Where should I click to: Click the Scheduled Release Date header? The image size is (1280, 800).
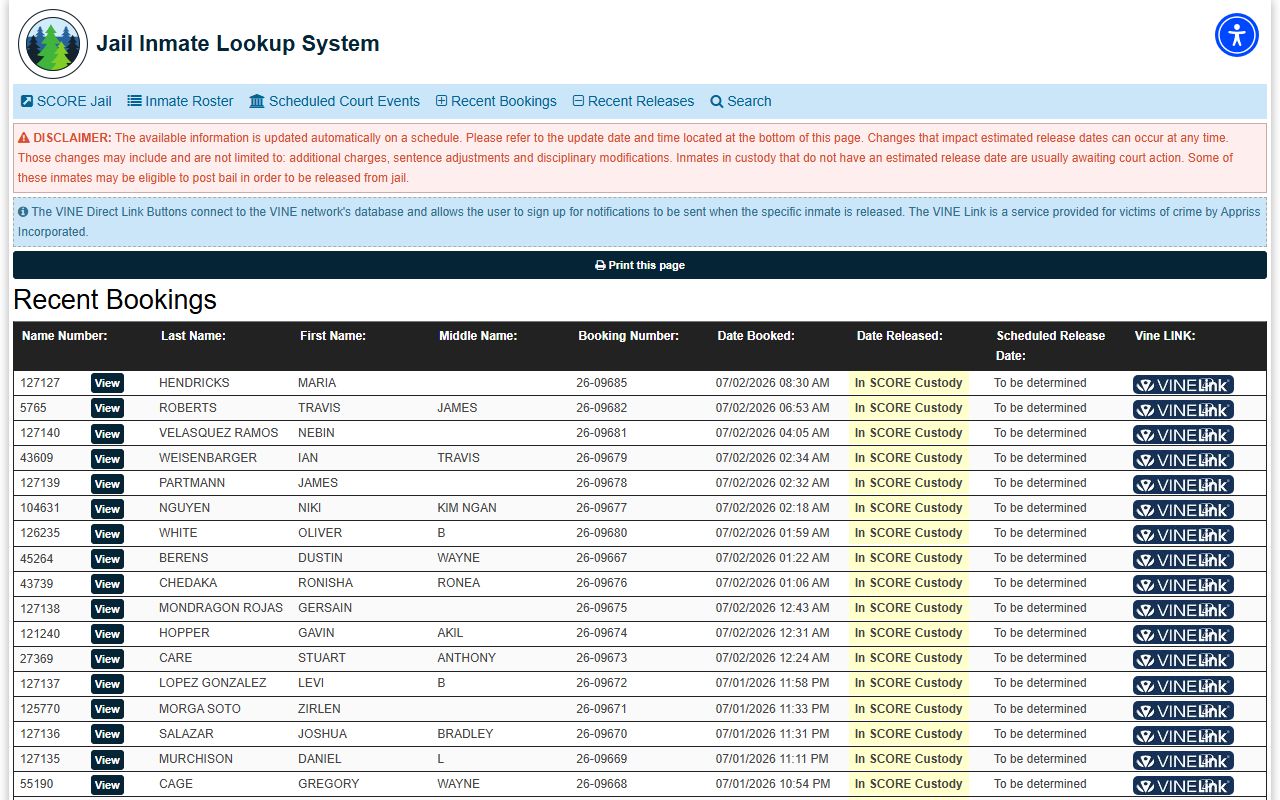[x=1050, y=346]
